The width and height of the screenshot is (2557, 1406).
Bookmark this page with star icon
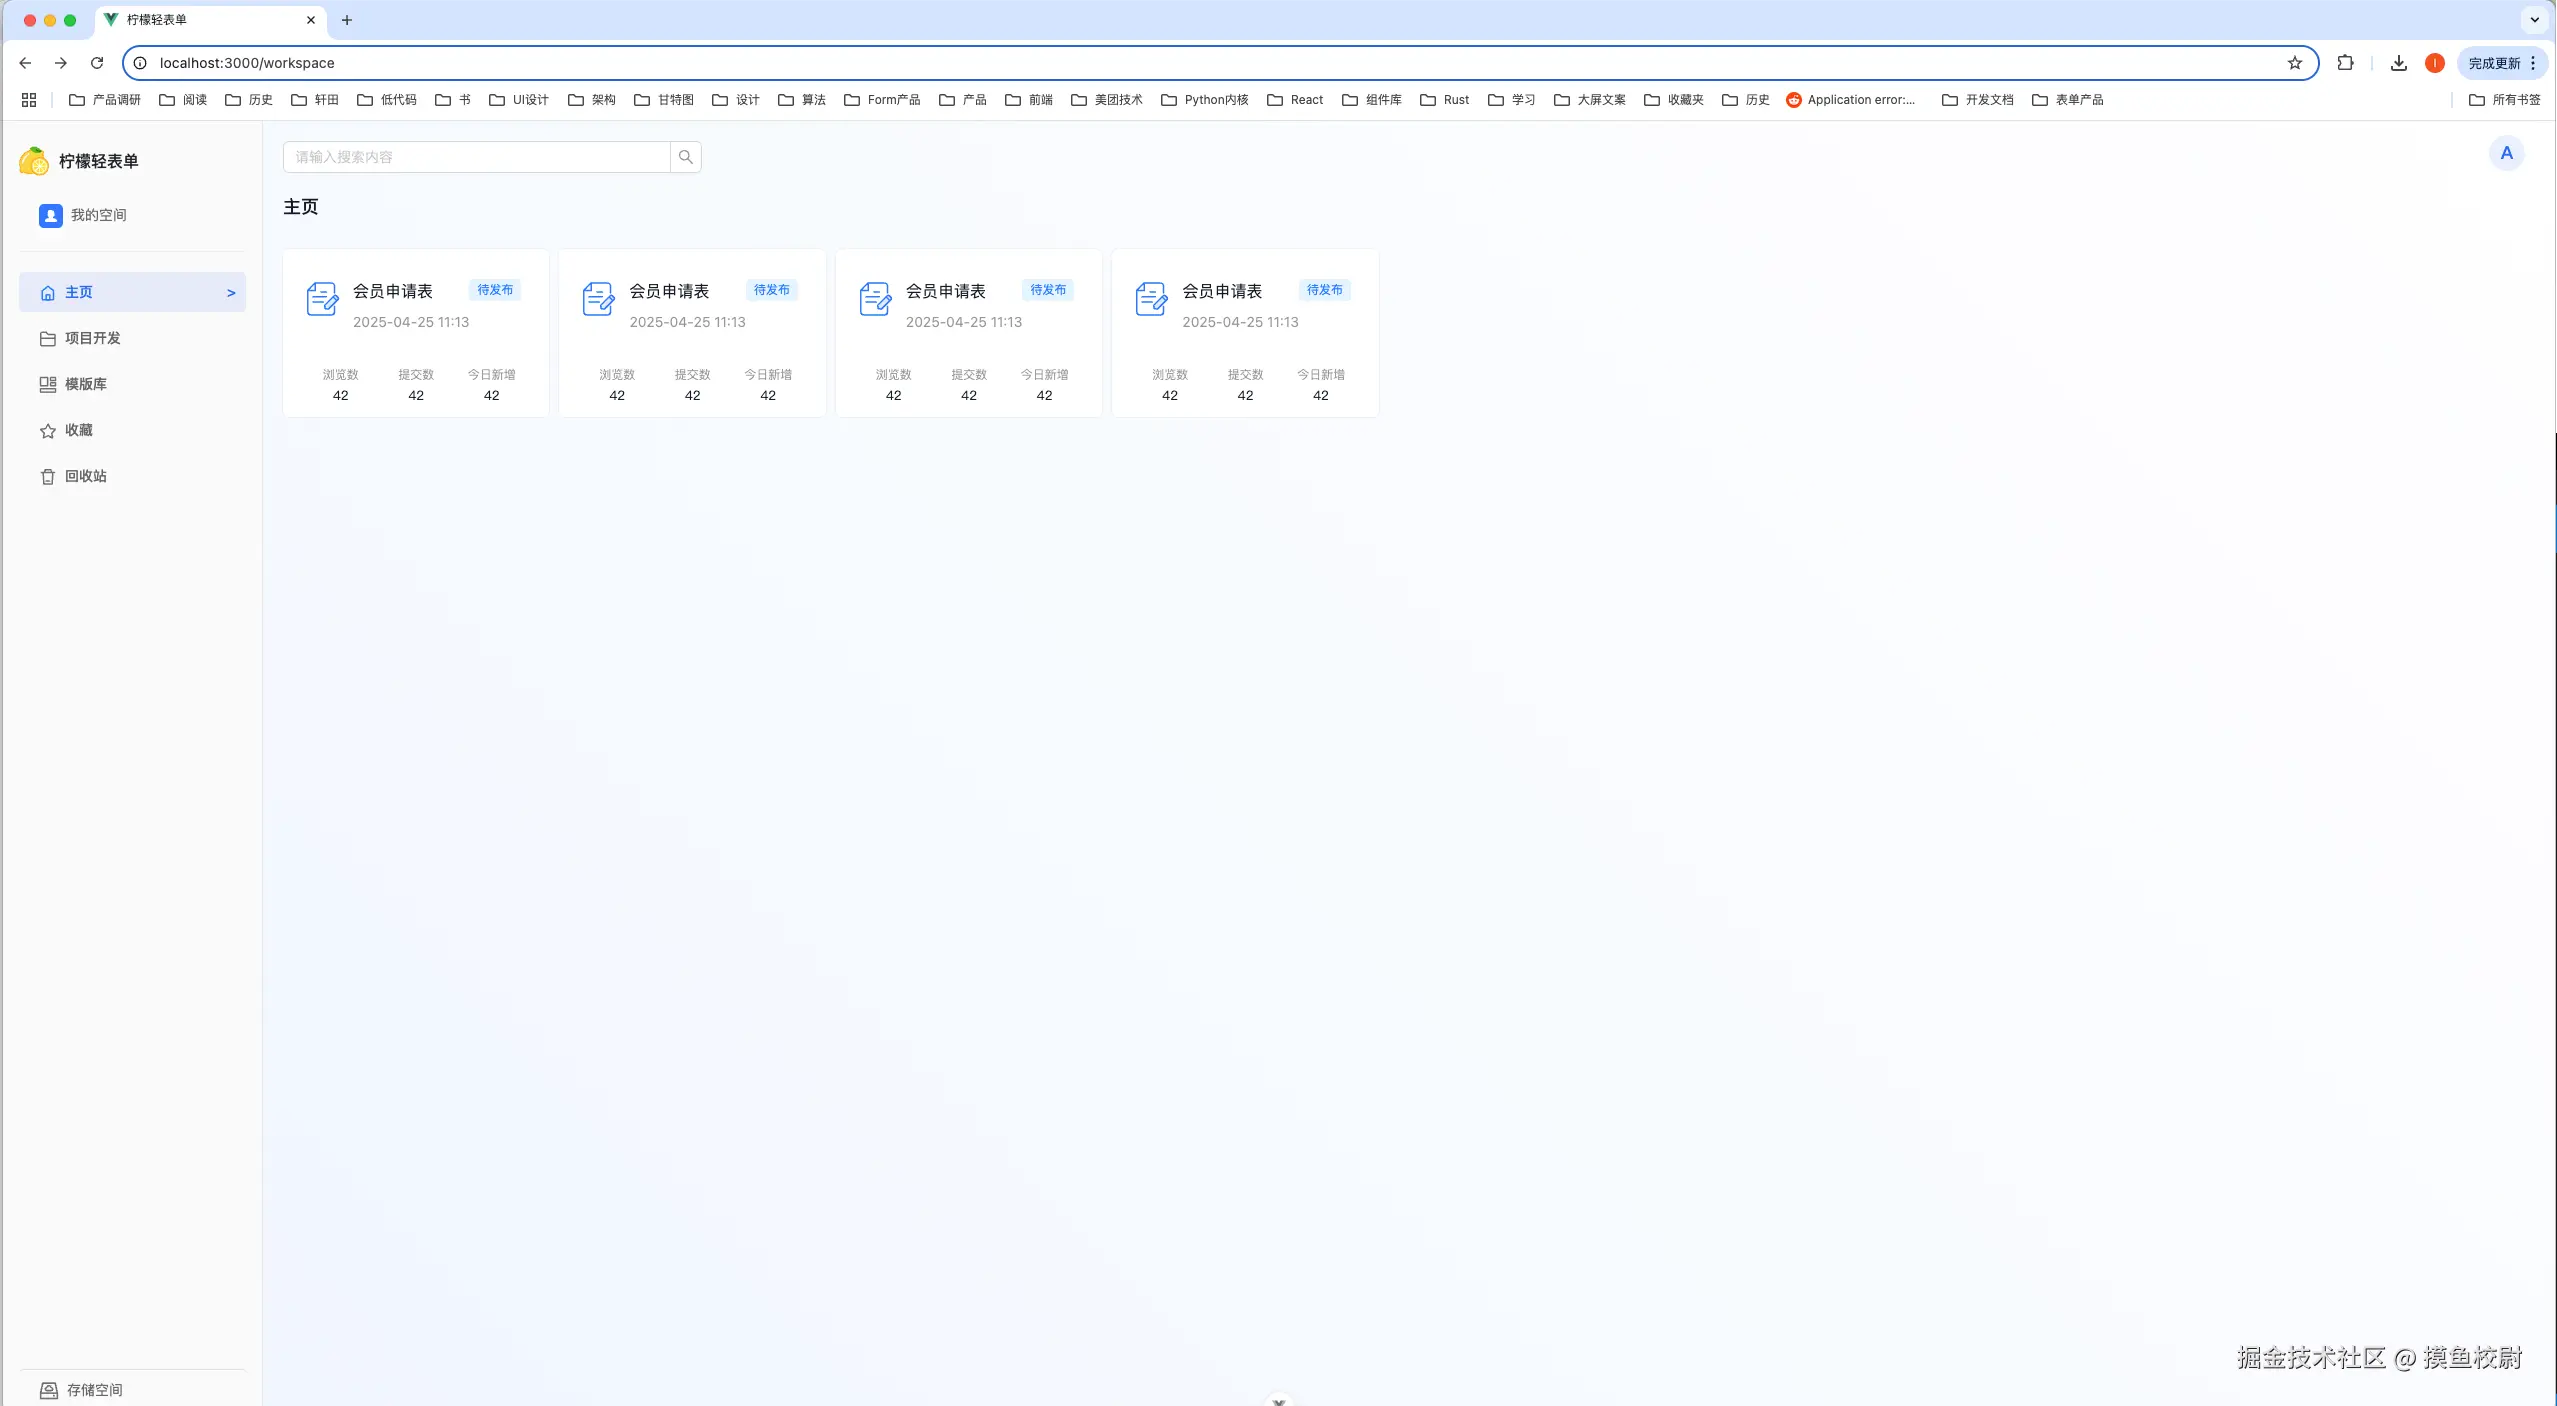click(x=2294, y=63)
